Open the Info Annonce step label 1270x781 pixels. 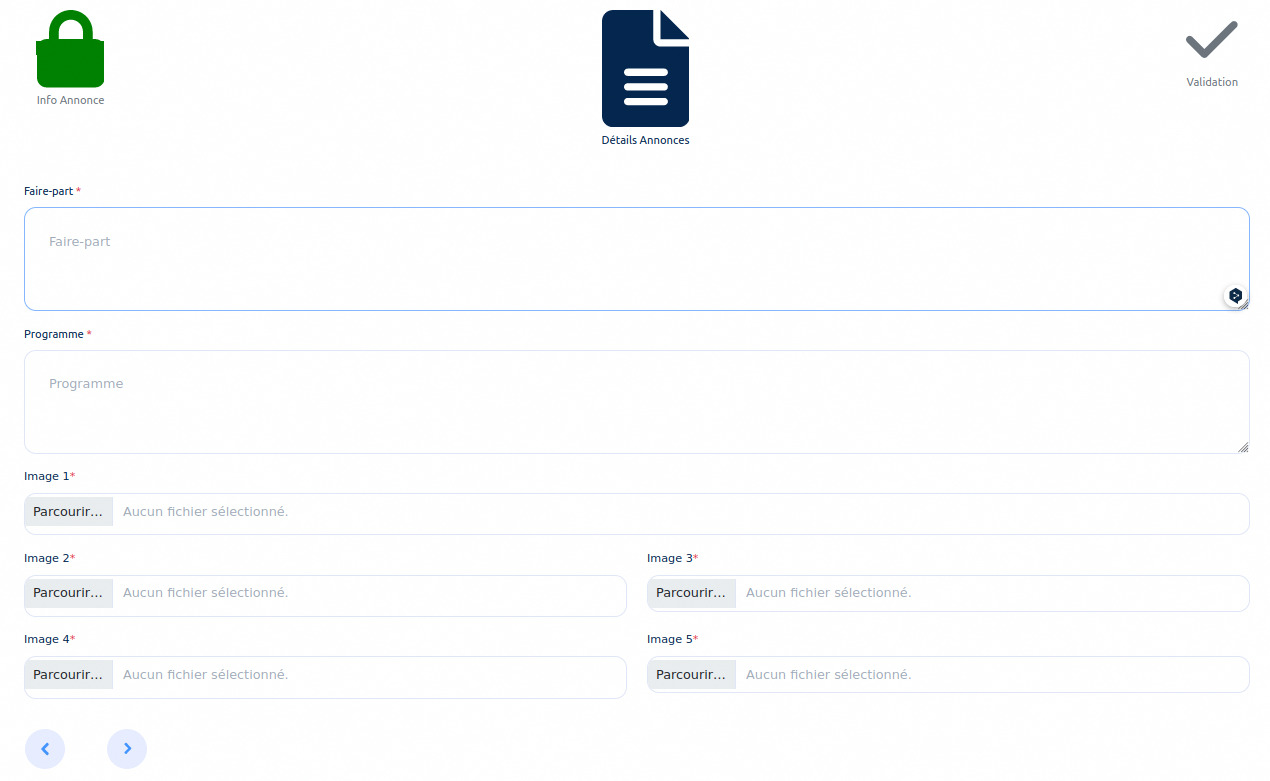tap(70, 100)
